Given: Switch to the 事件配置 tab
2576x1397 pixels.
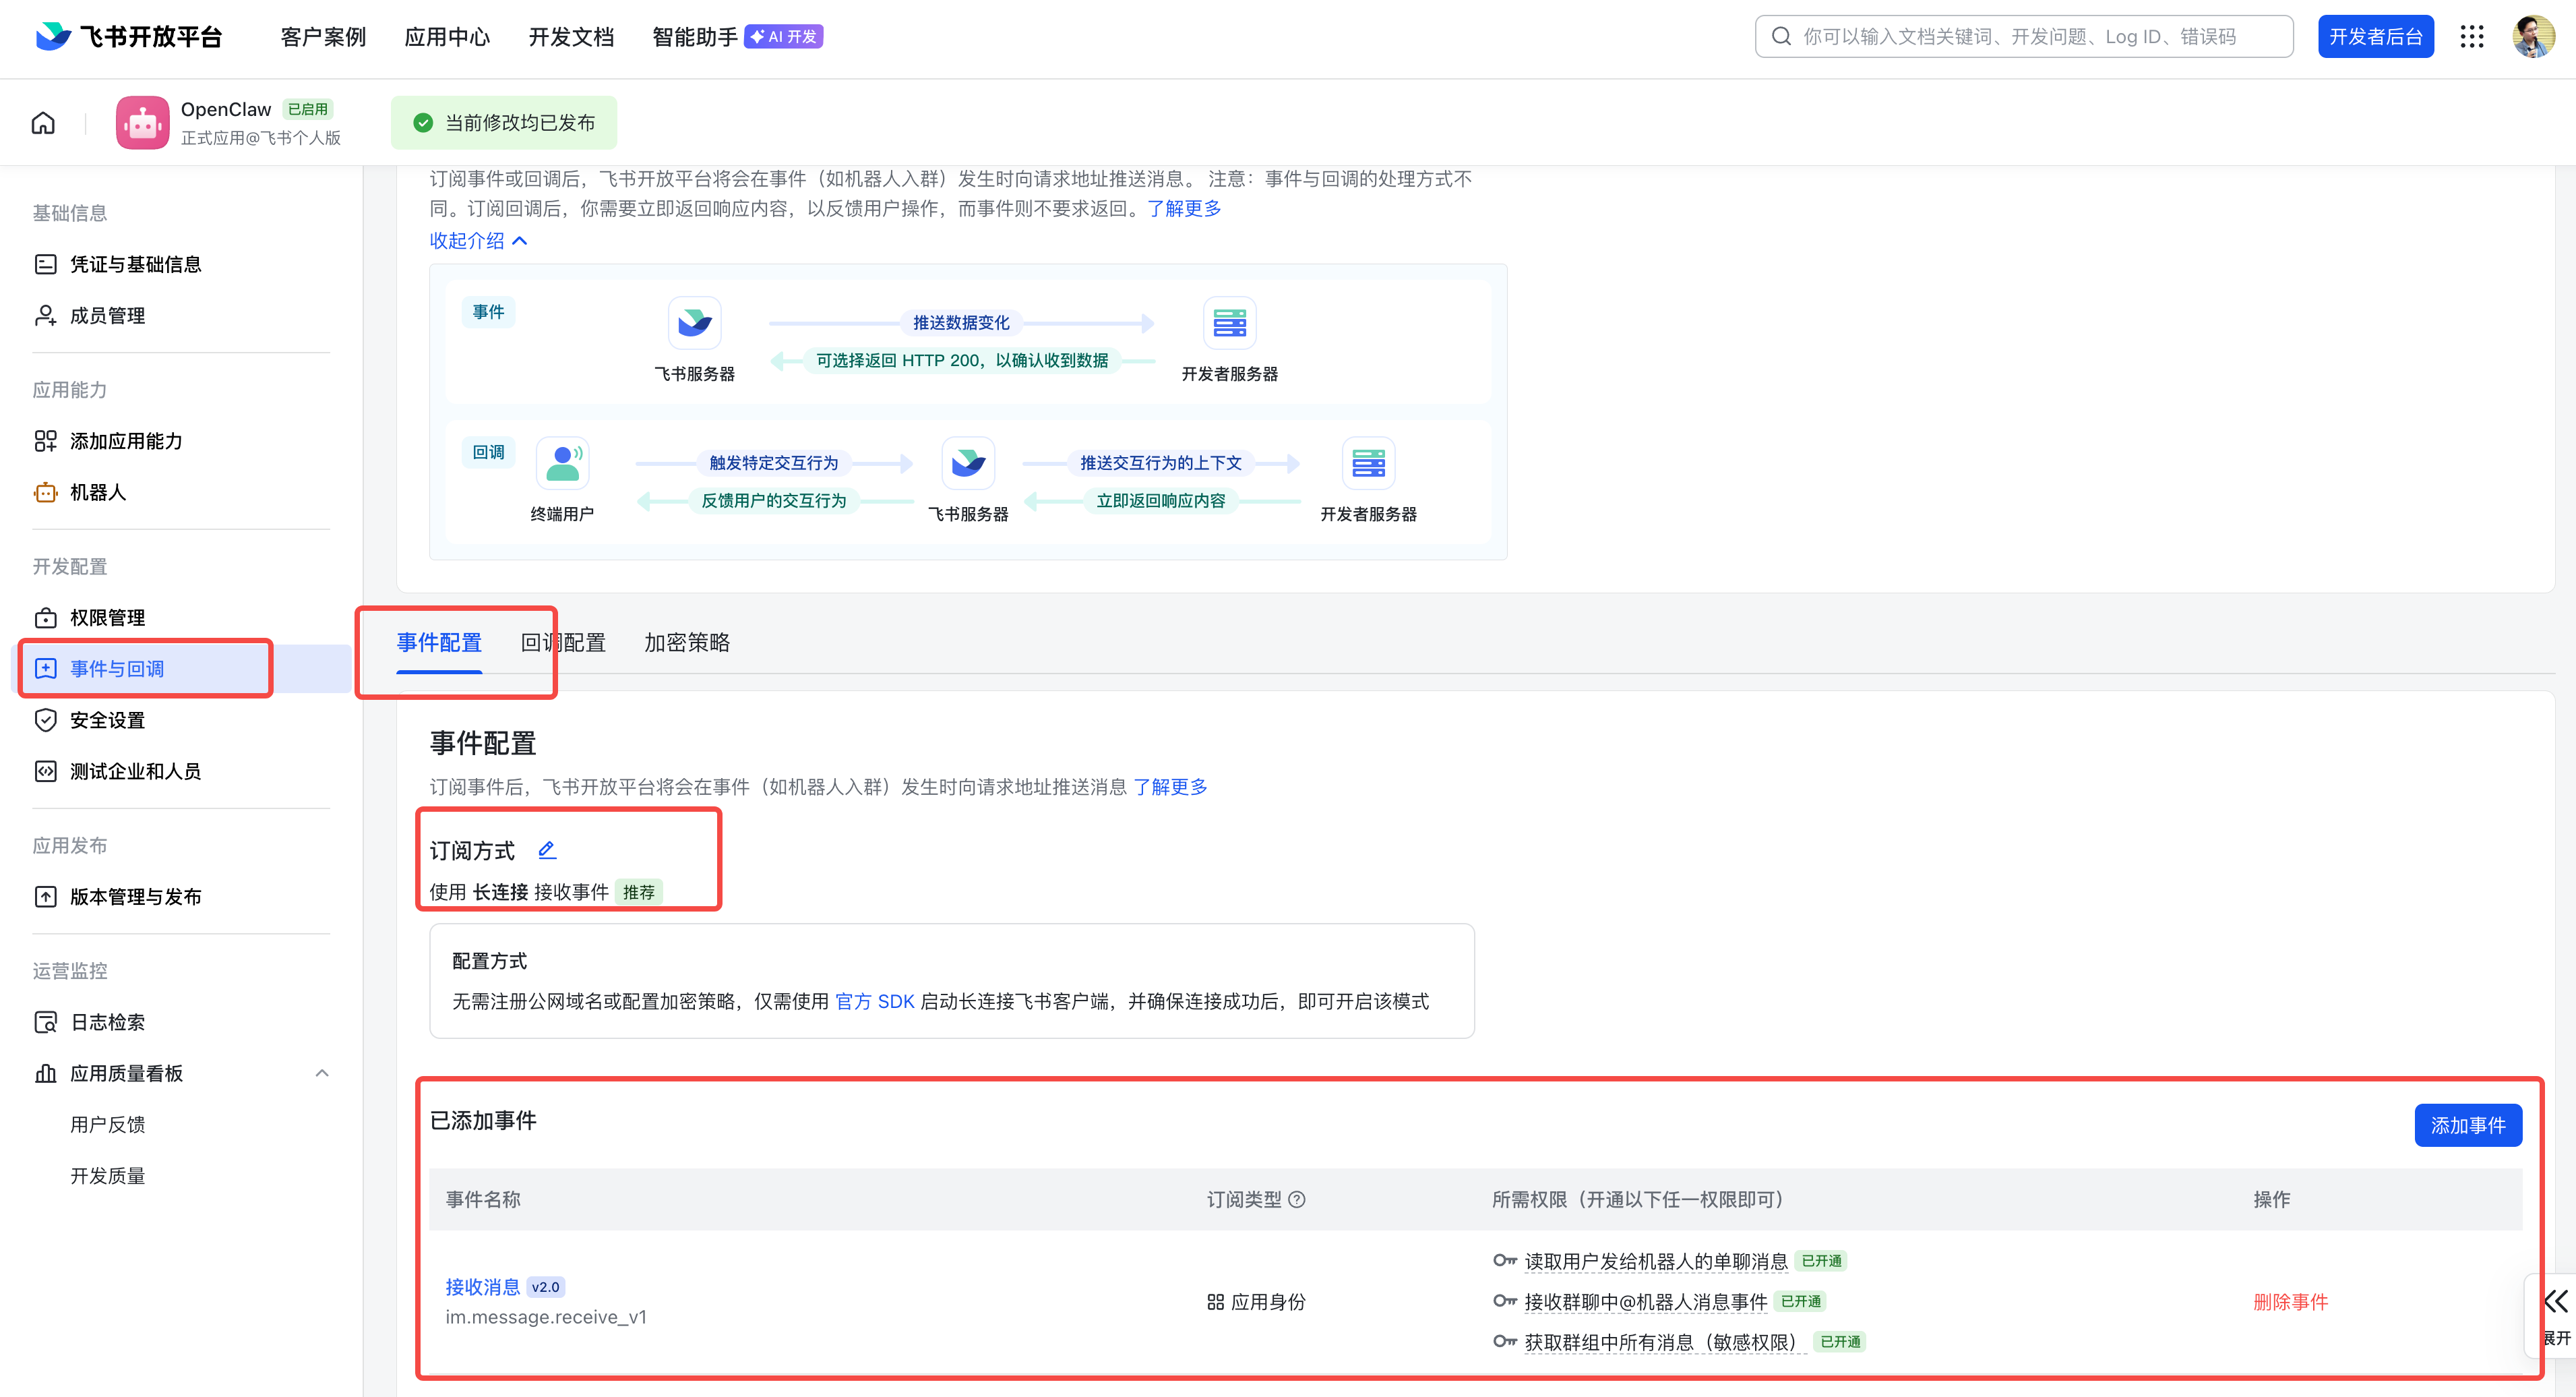Looking at the screenshot, I should pyautogui.click(x=439, y=642).
